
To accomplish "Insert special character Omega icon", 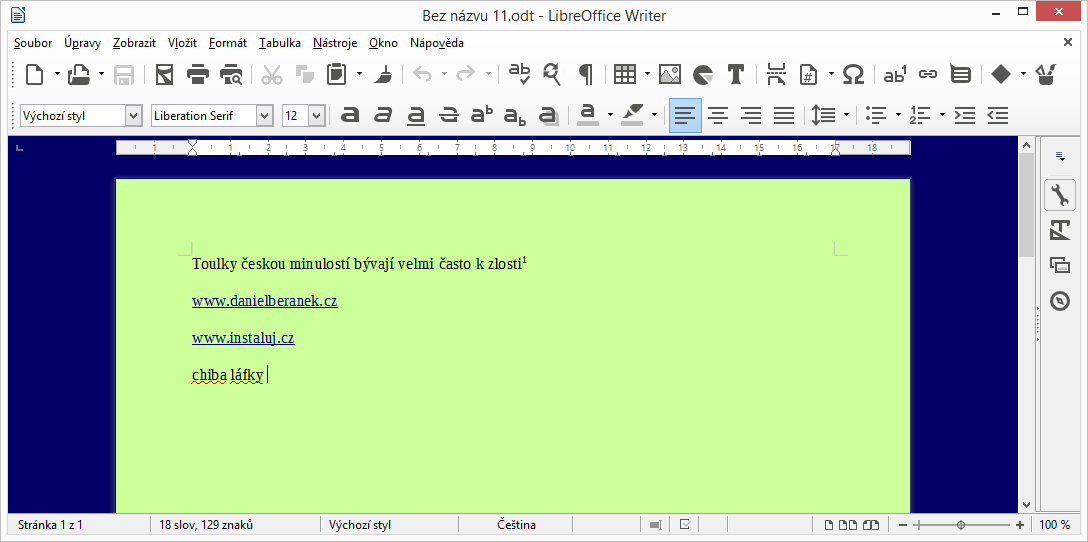I will tap(853, 74).
